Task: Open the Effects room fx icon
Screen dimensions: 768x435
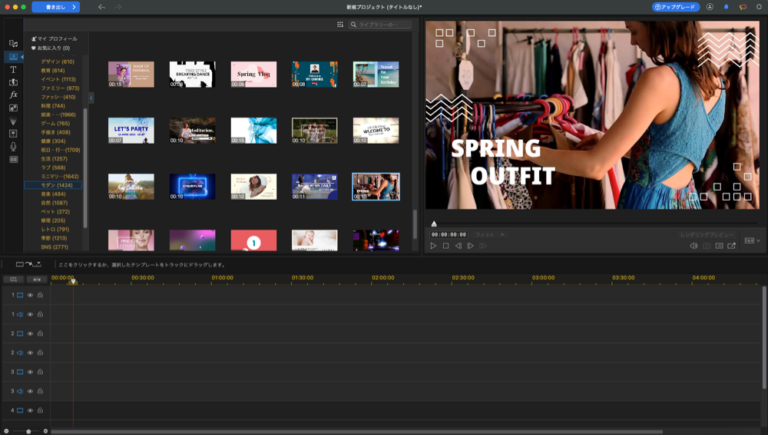Action: 13,94
